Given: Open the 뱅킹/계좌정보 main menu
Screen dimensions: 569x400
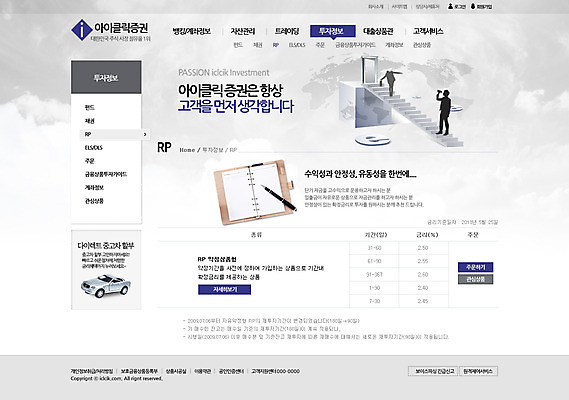Looking at the screenshot, I should coord(192,31).
